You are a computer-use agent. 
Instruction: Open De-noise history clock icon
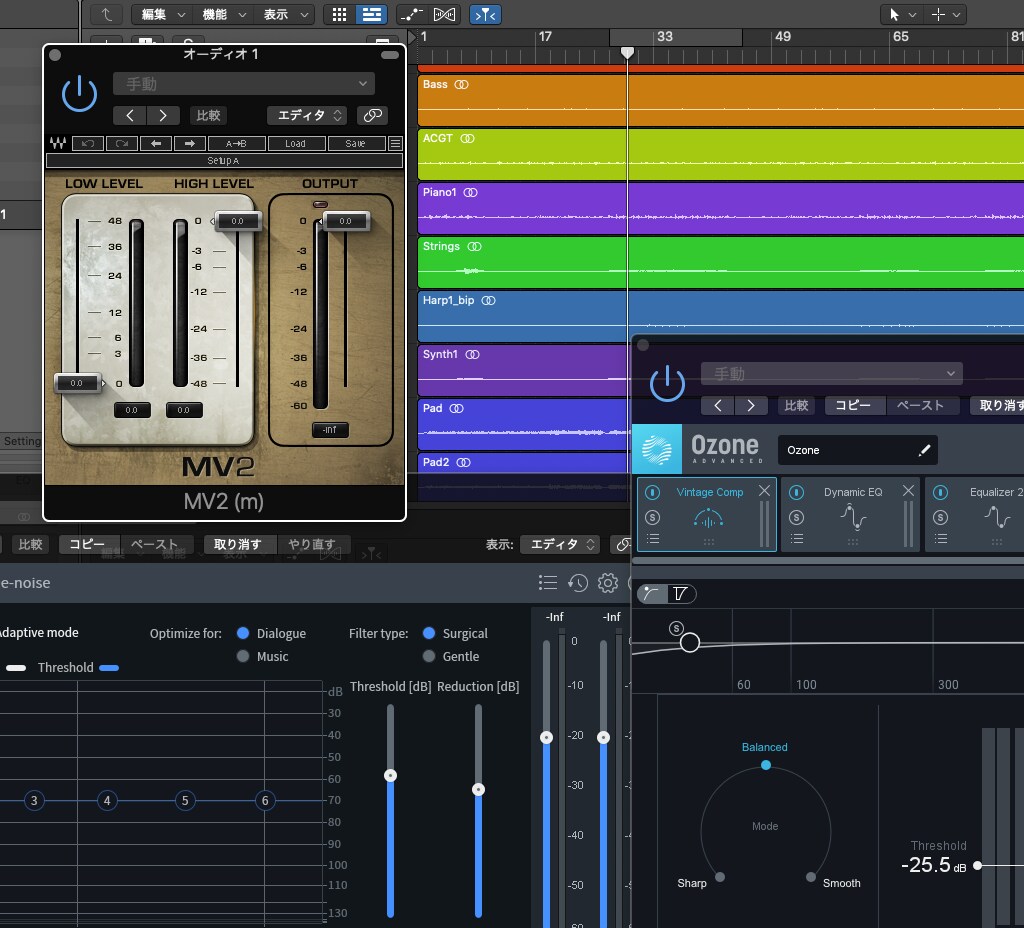click(578, 583)
